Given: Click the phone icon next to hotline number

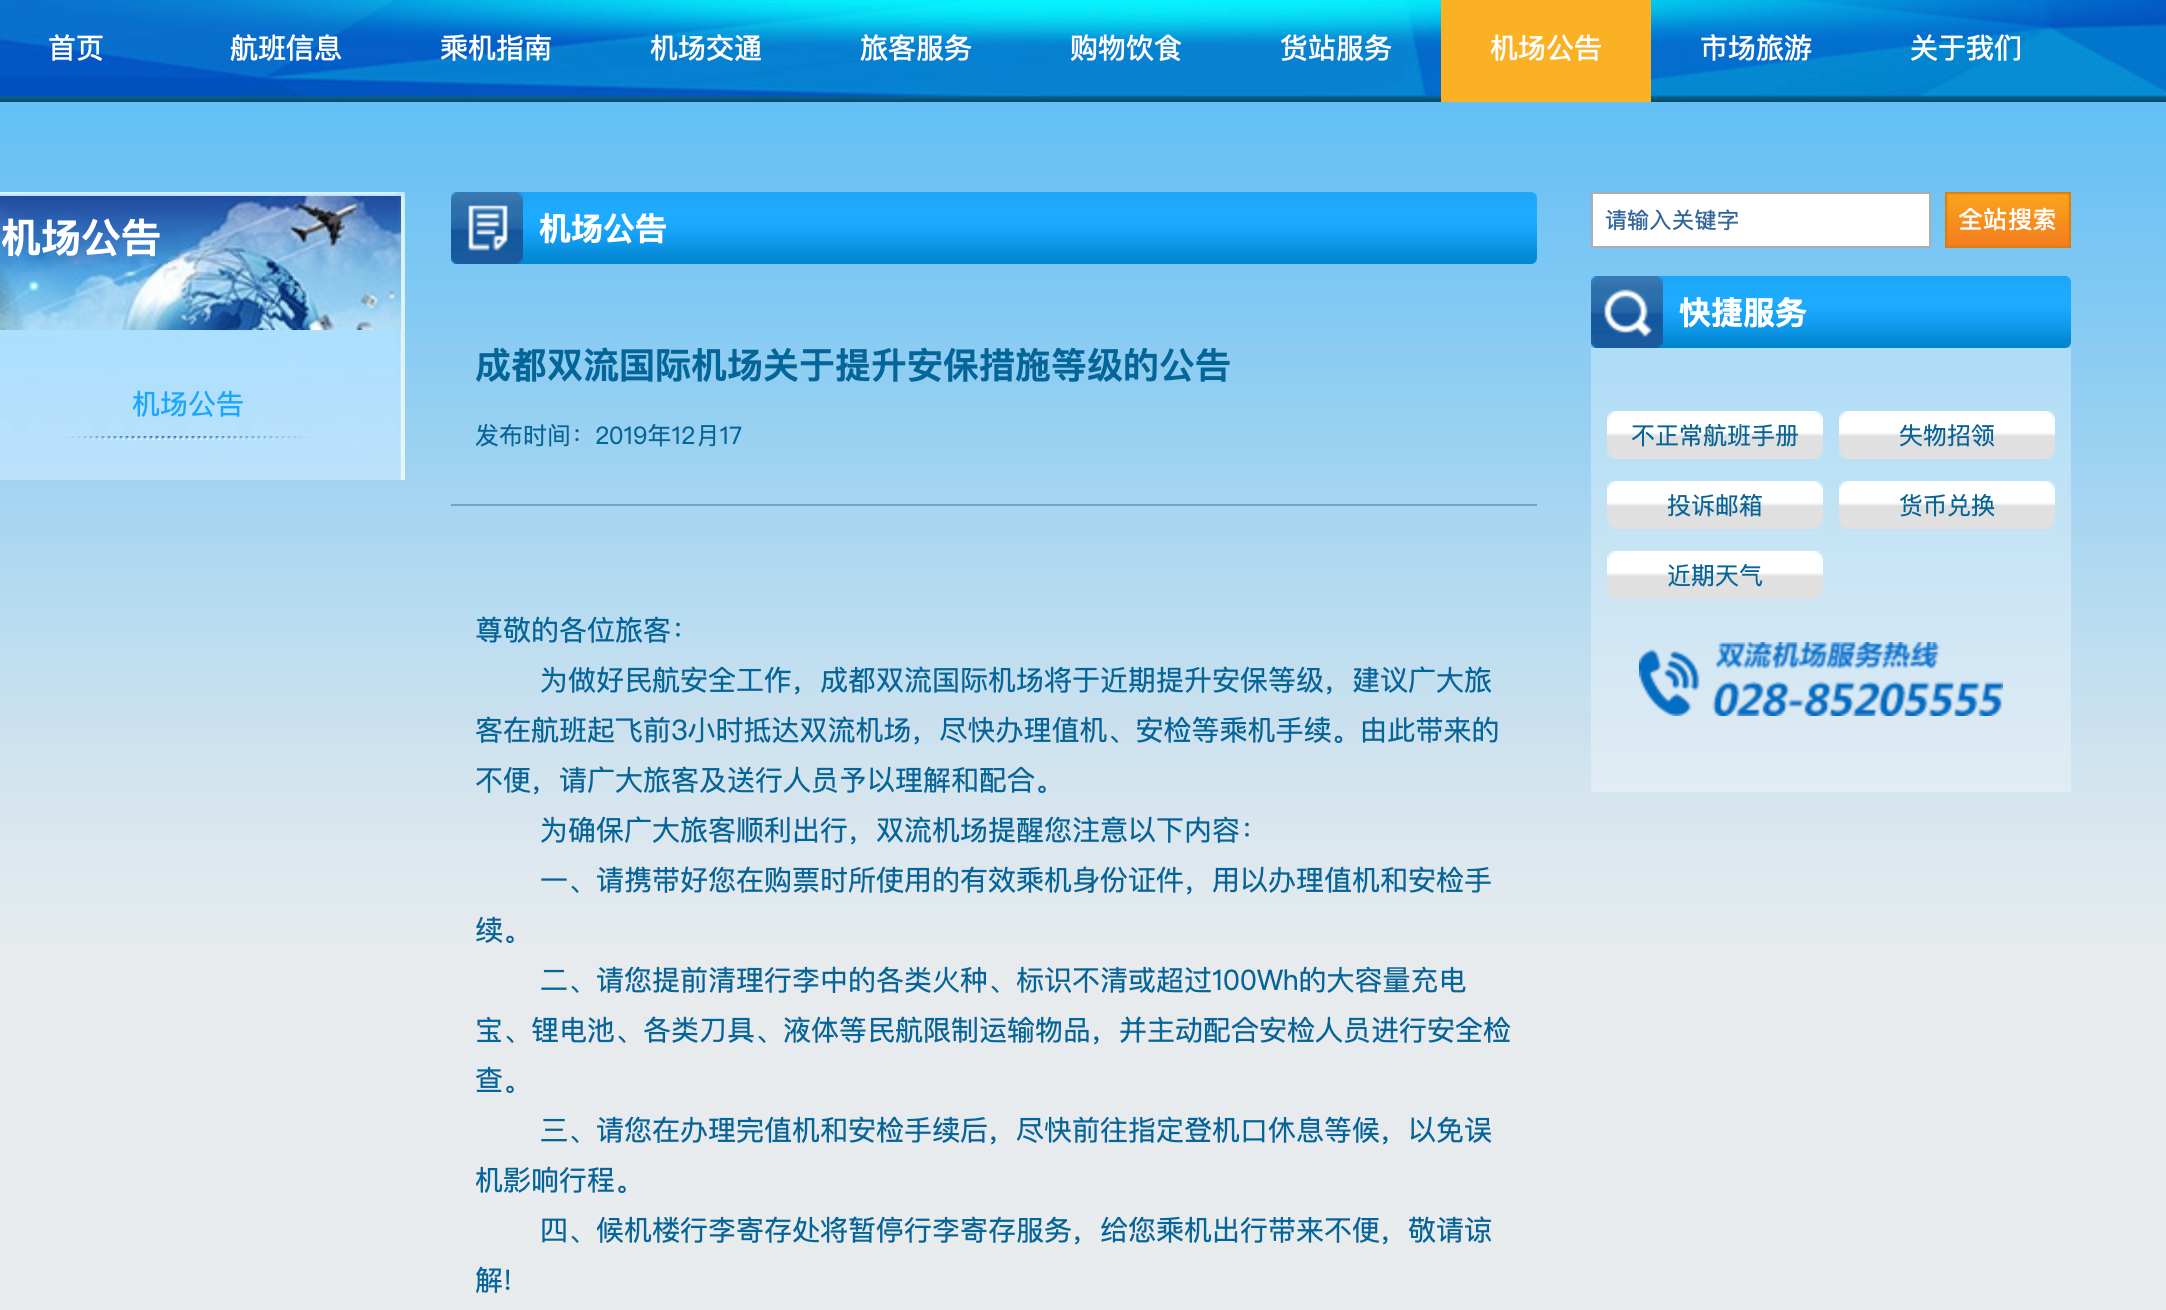Looking at the screenshot, I should (x=1667, y=682).
